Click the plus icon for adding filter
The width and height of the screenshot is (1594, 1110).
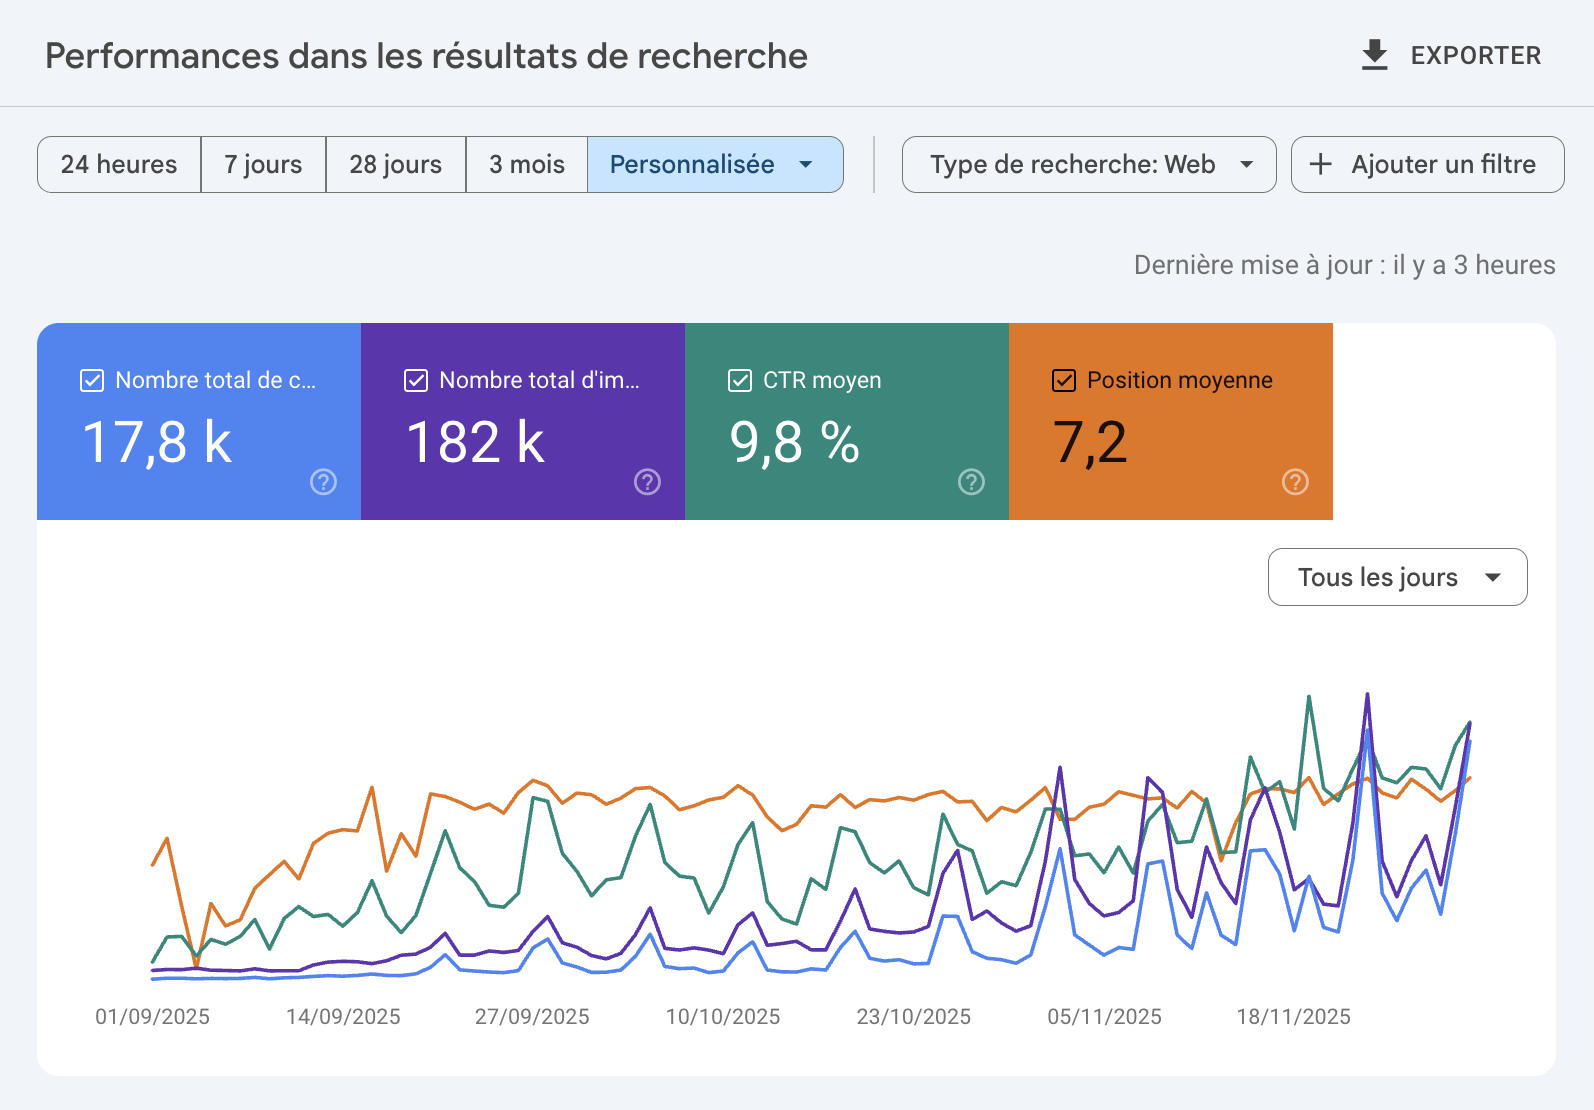coord(1320,164)
